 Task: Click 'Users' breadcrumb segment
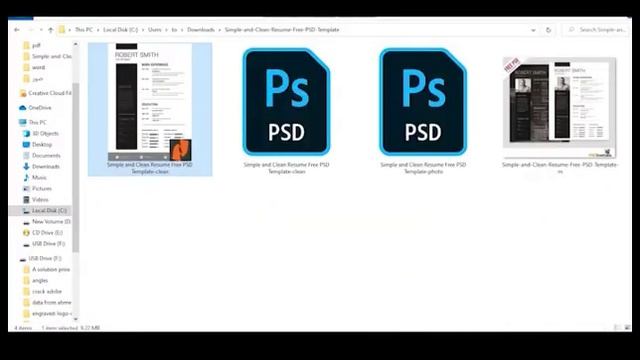[x=155, y=30]
